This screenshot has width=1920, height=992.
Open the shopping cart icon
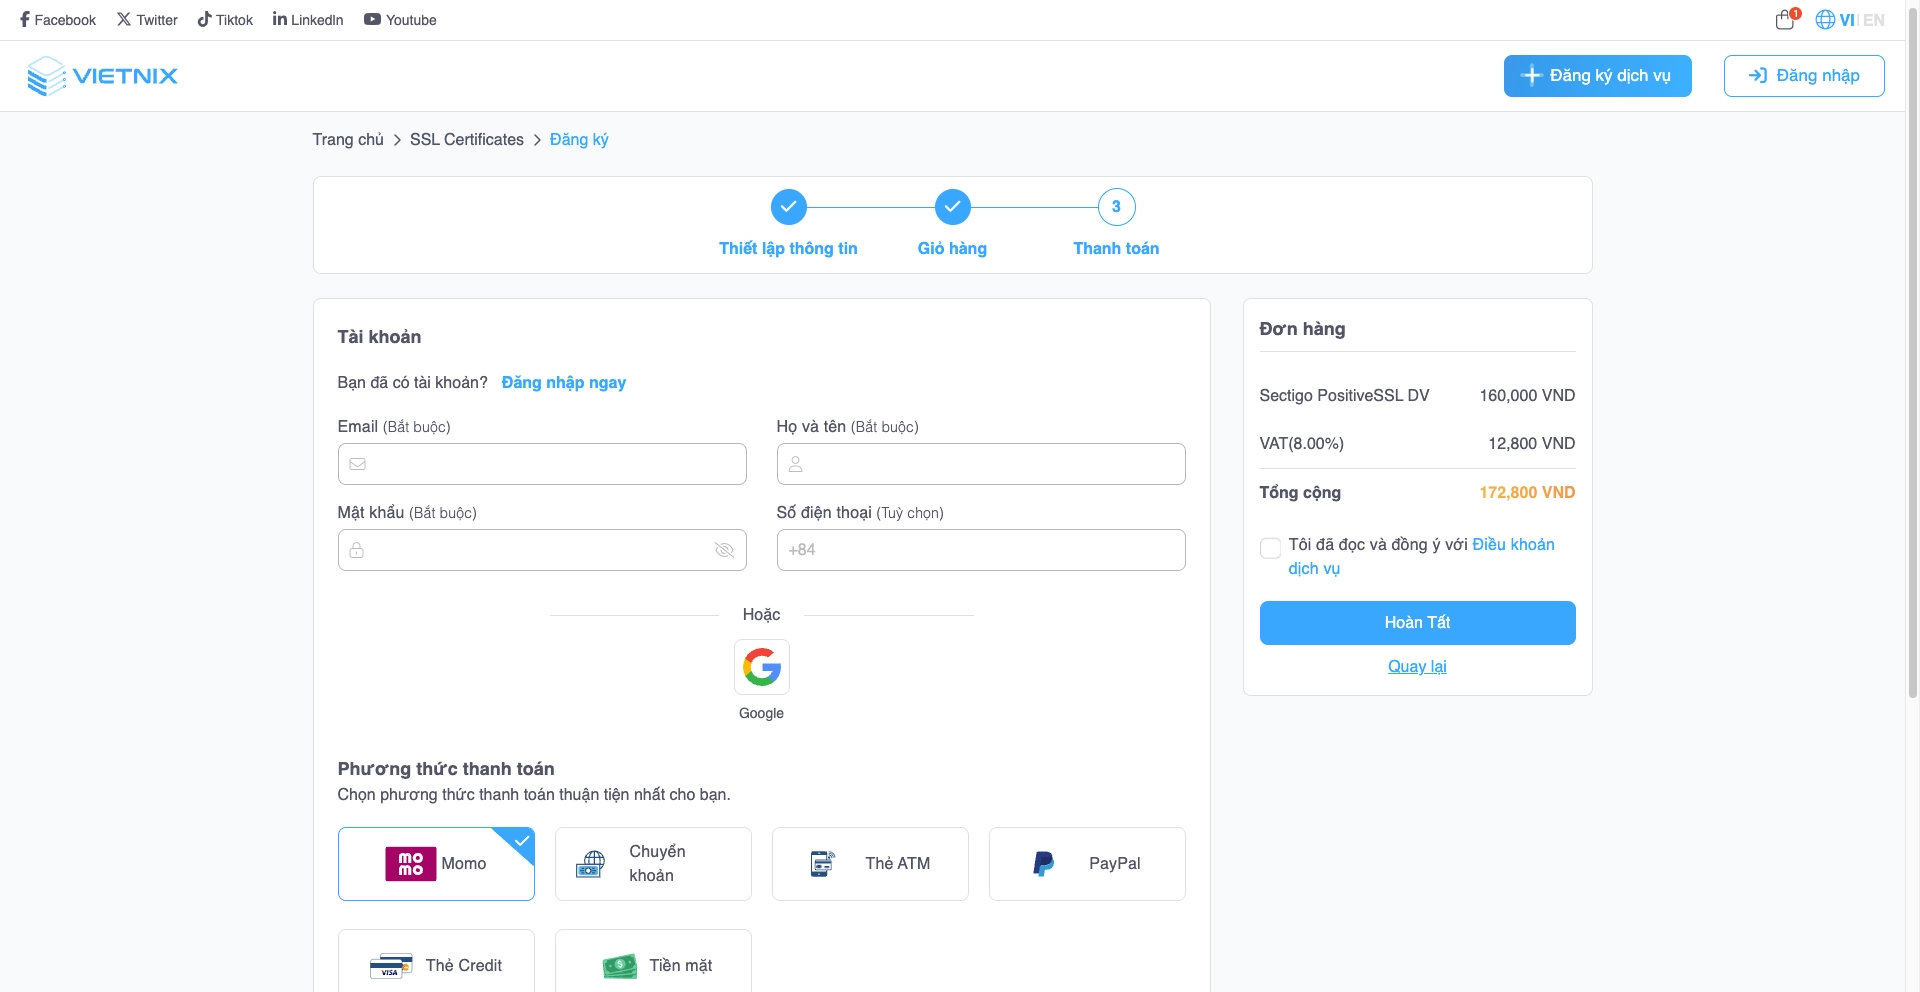click(x=1785, y=20)
